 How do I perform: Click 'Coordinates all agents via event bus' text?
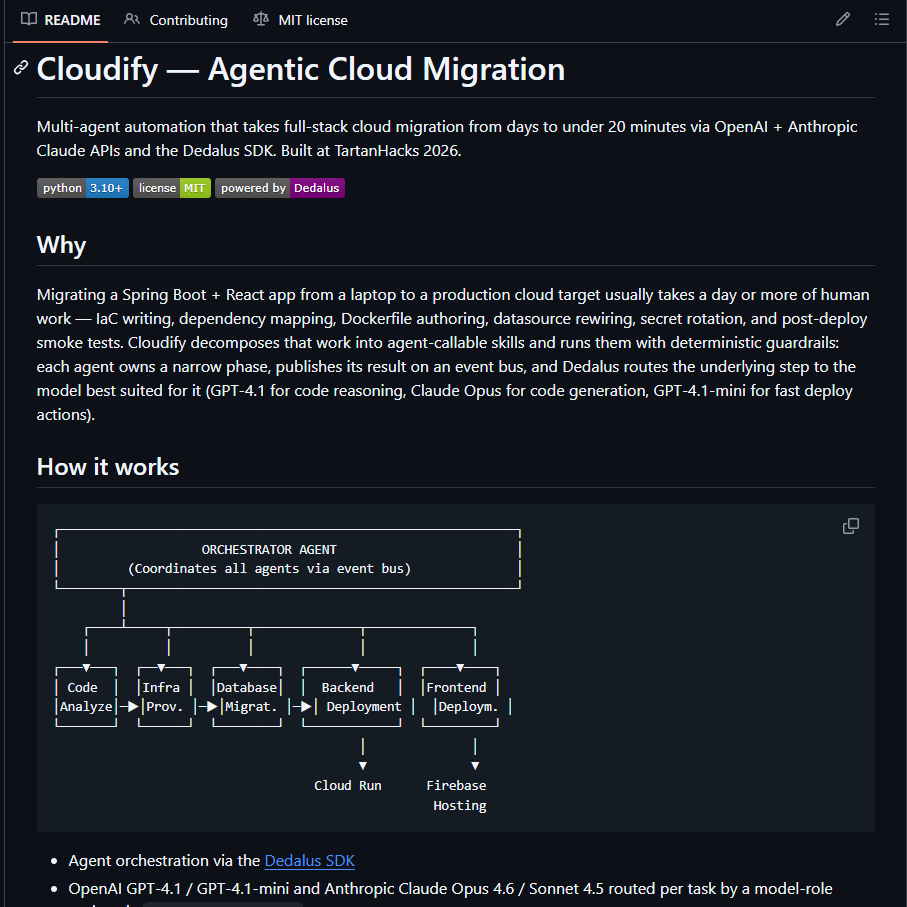[269, 569]
